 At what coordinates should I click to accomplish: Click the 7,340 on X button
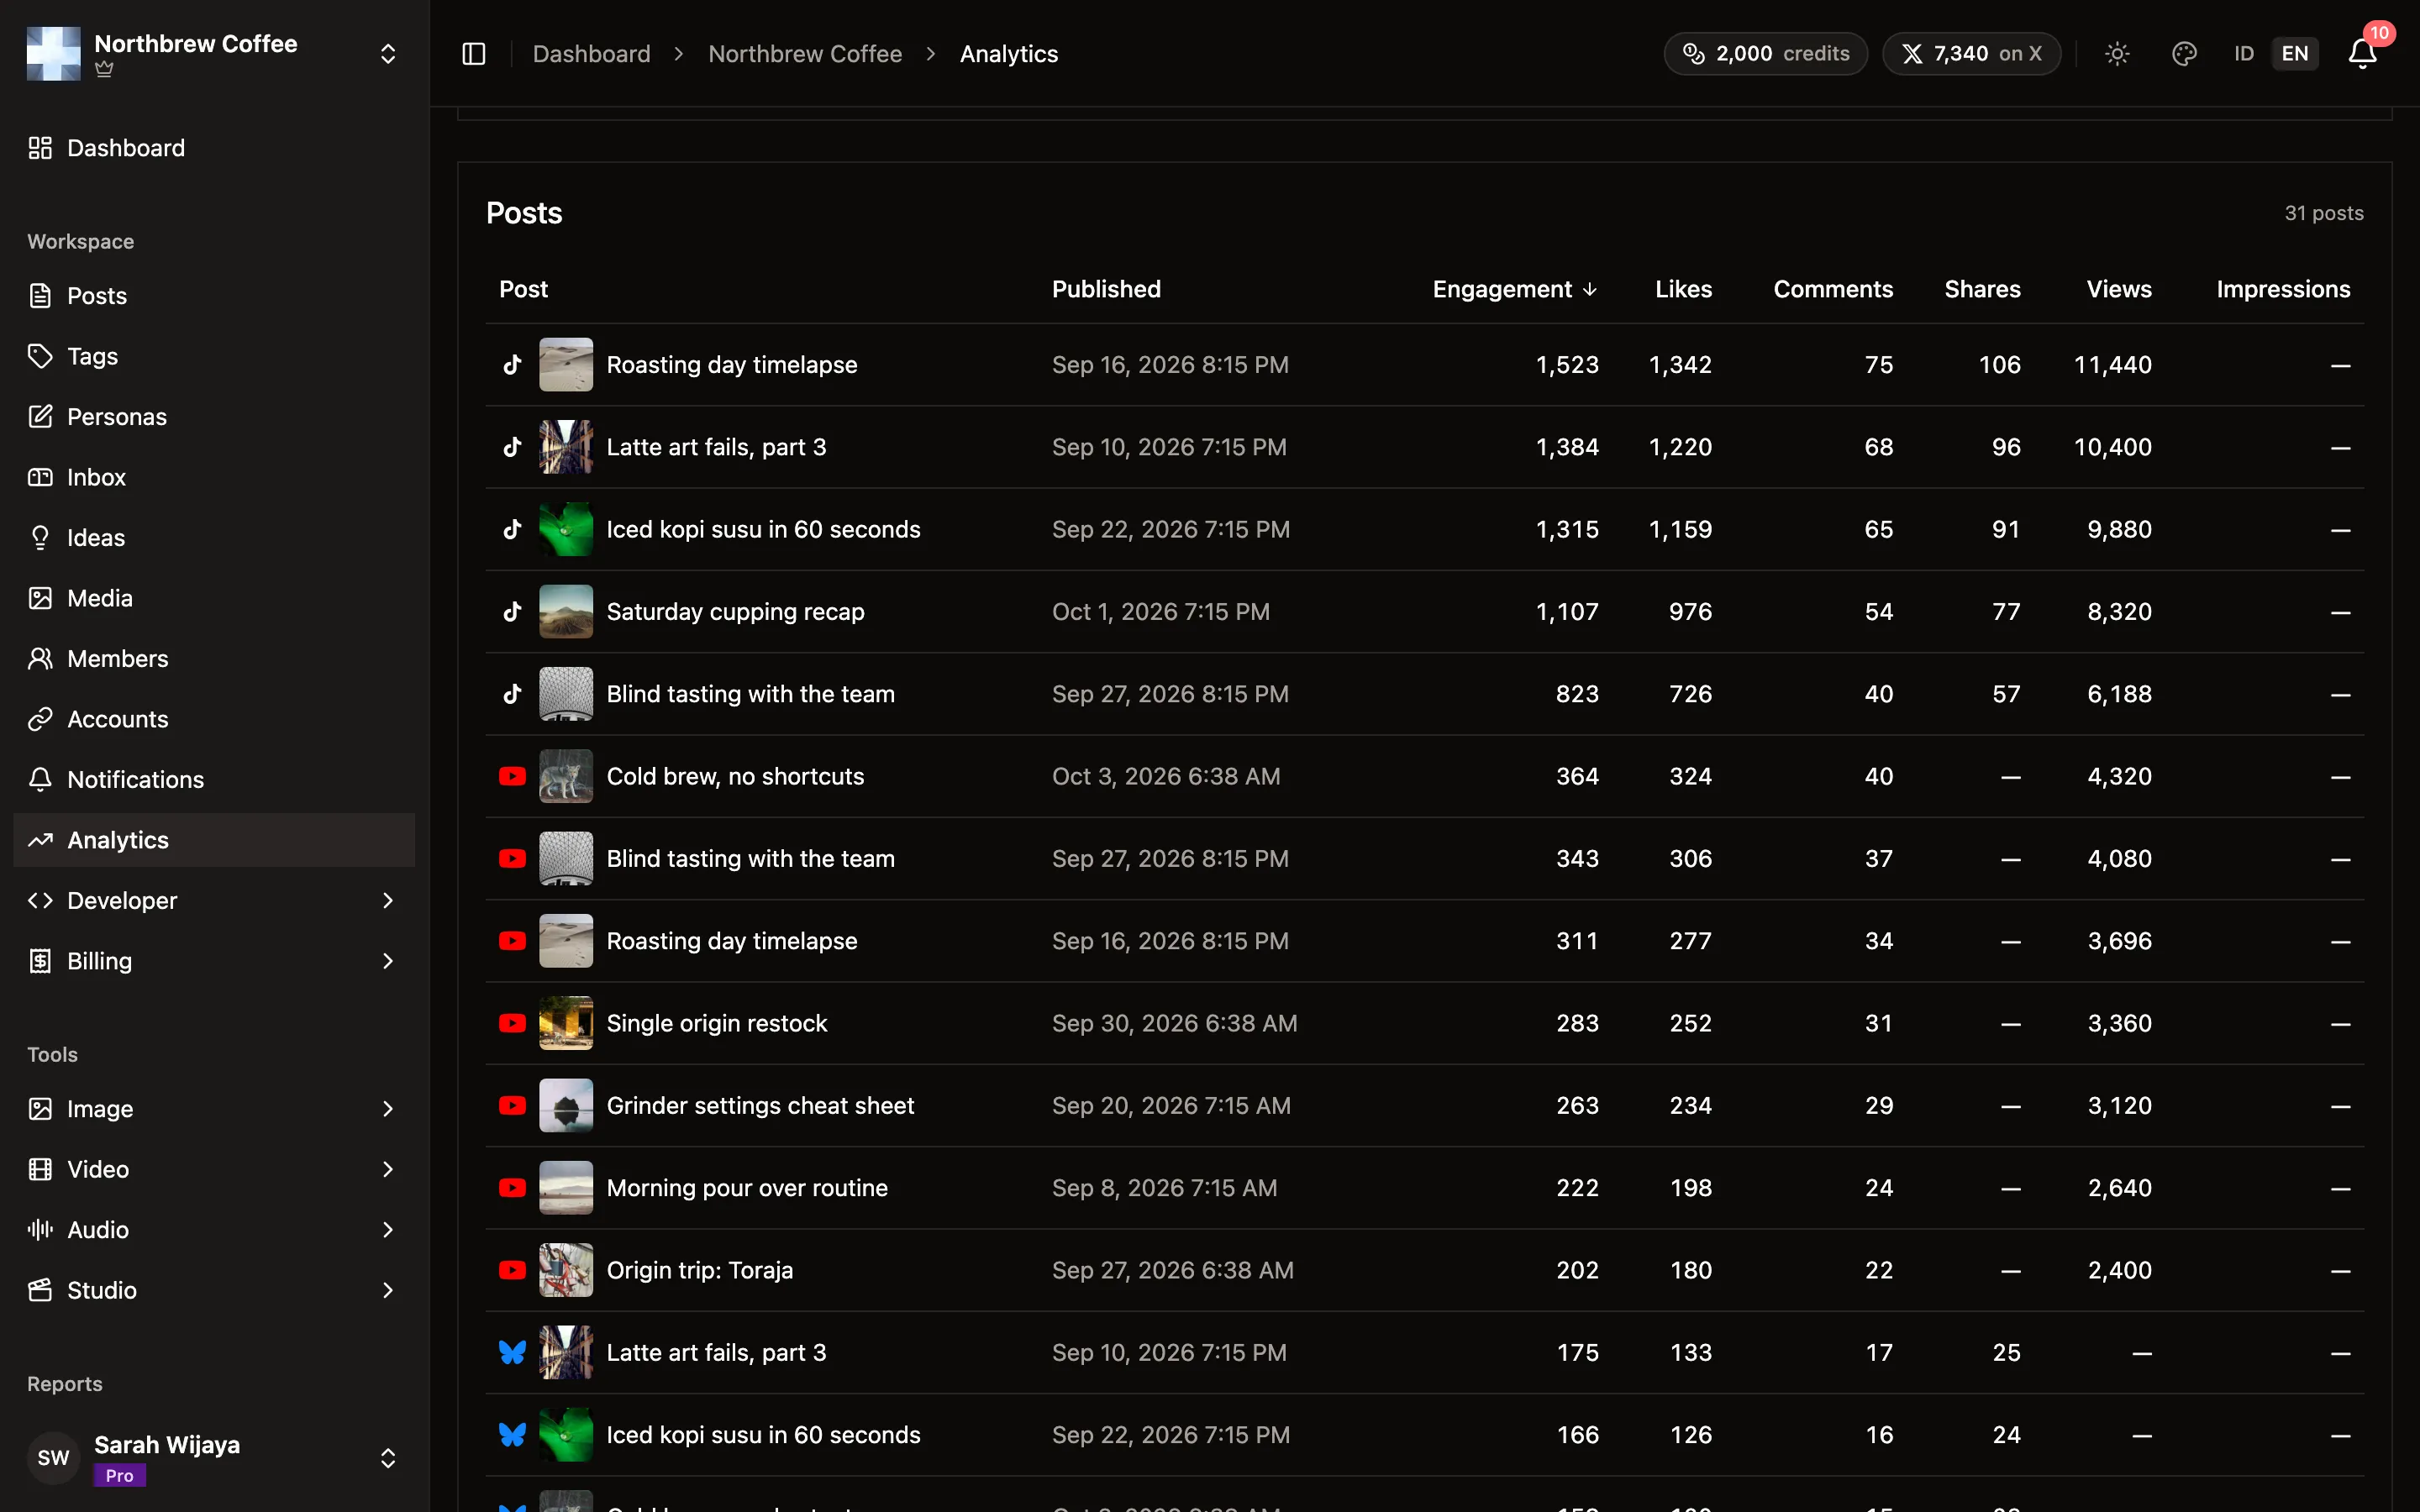pyautogui.click(x=1971, y=54)
